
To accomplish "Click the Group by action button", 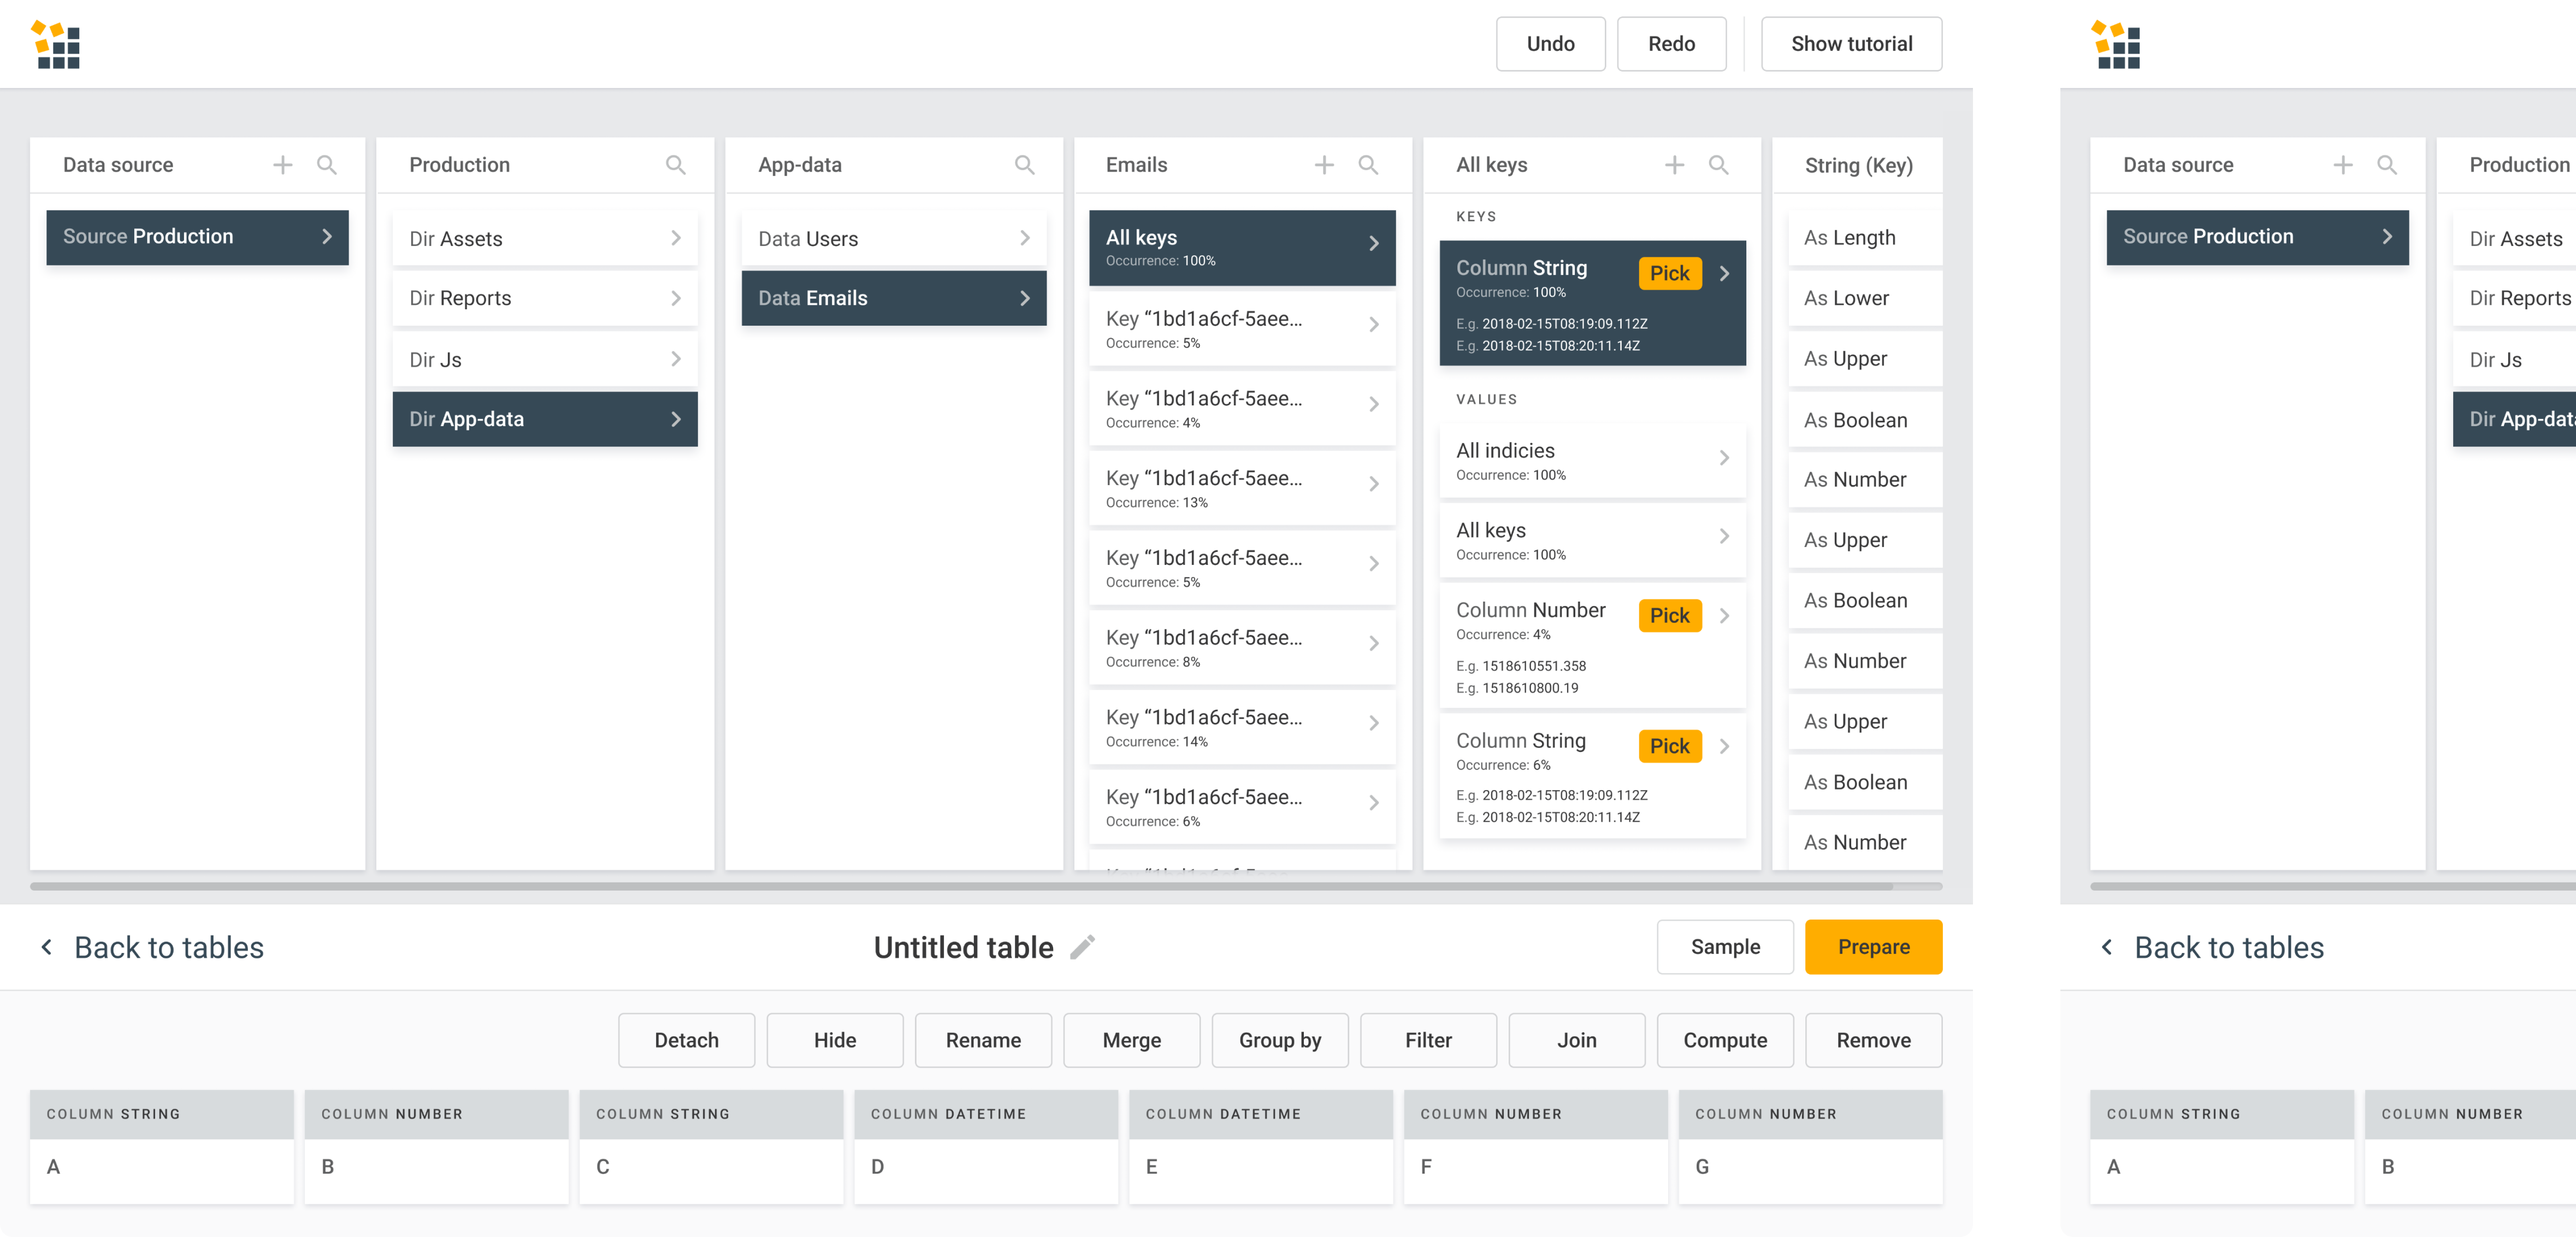I will [x=1279, y=1040].
